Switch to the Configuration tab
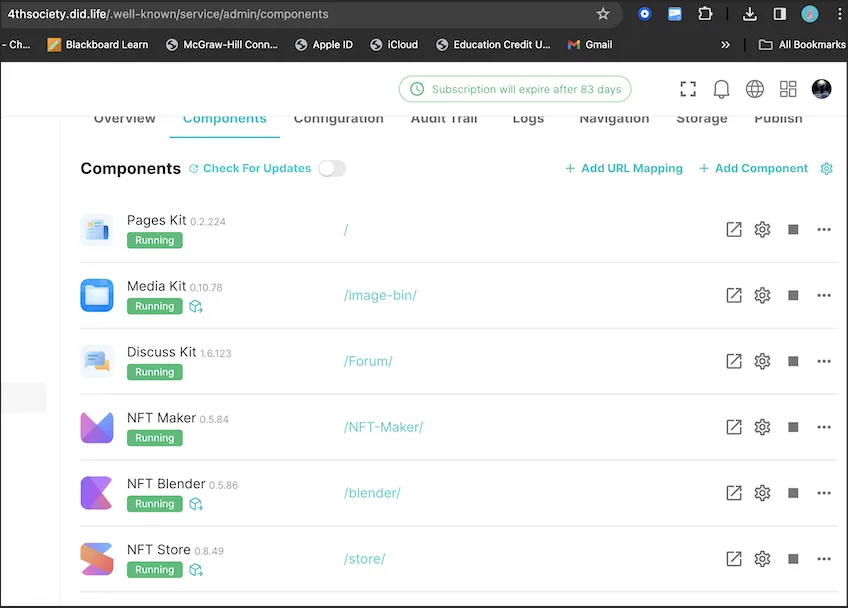This screenshot has width=848, height=608. click(x=339, y=119)
